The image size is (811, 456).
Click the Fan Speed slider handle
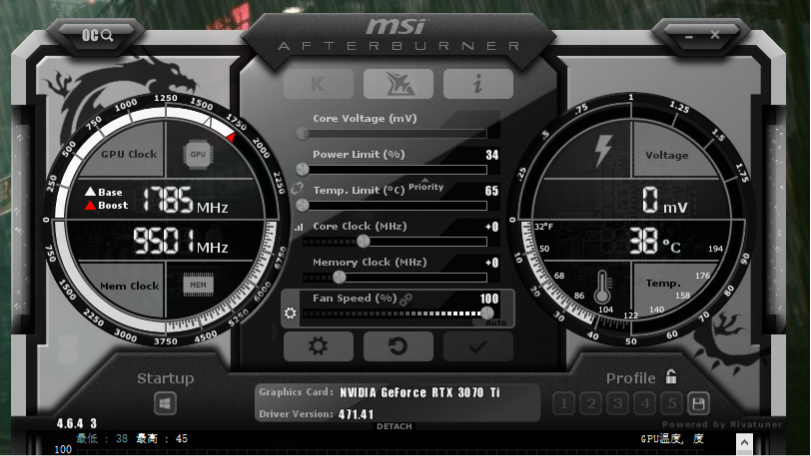coord(487,313)
